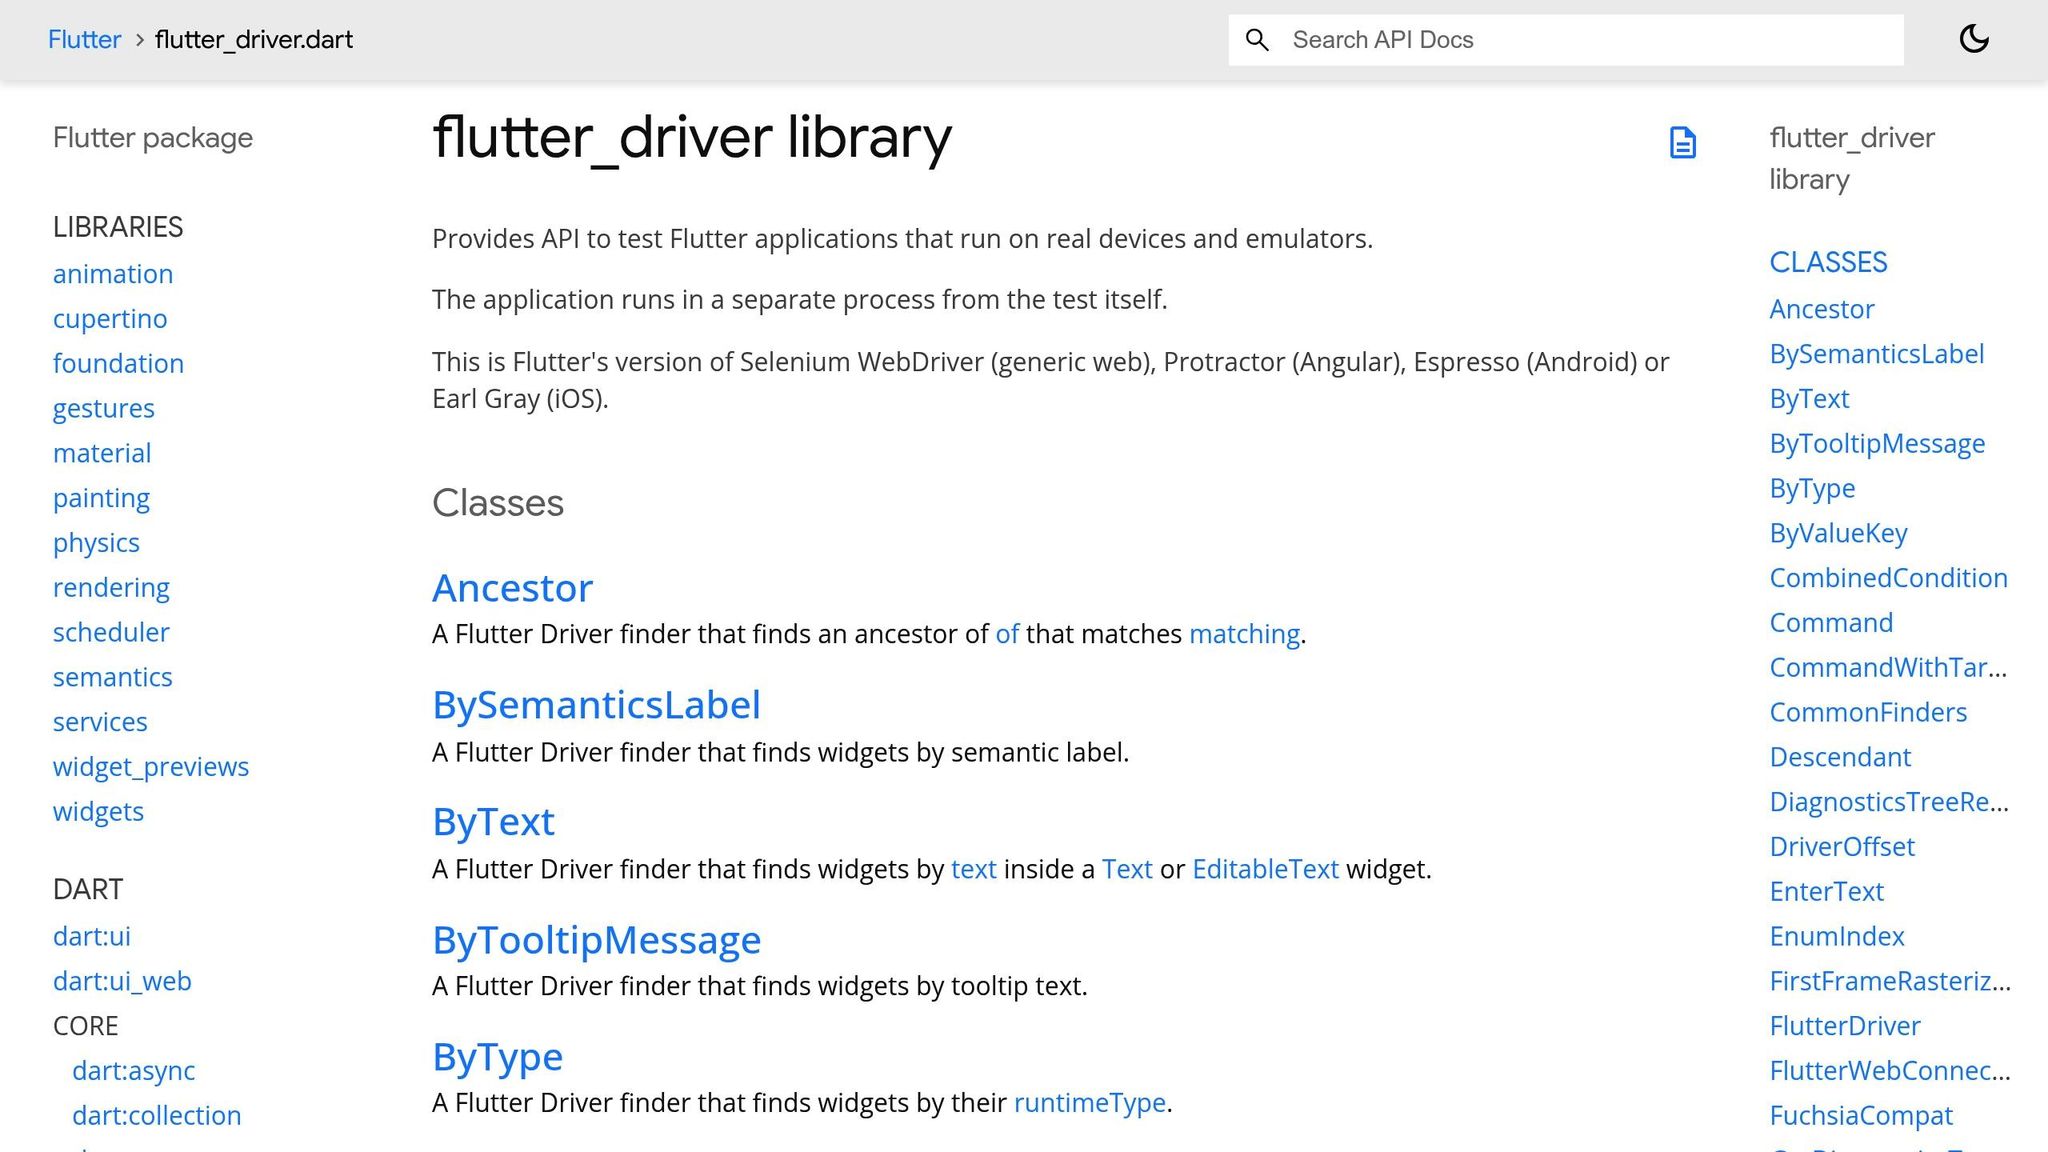Select flutter_driver.dart in the breadcrumb
This screenshot has height=1152, width=2048.
coord(253,39)
